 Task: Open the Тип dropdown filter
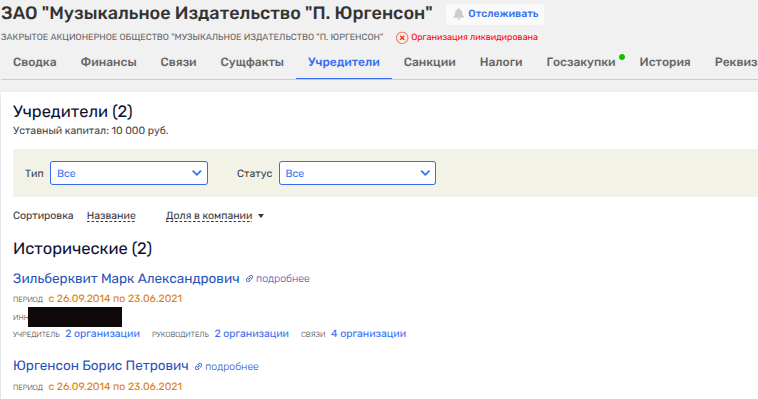coord(129,173)
